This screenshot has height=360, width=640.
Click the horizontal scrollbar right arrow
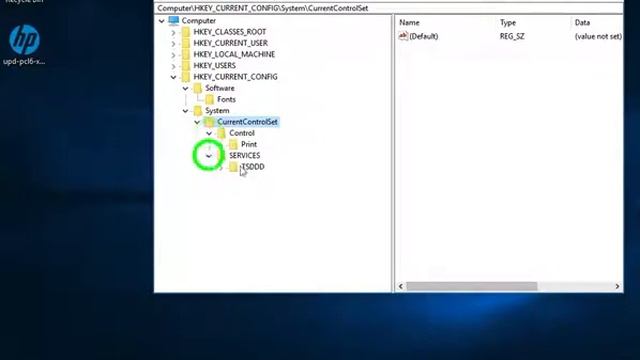coord(617,287)
